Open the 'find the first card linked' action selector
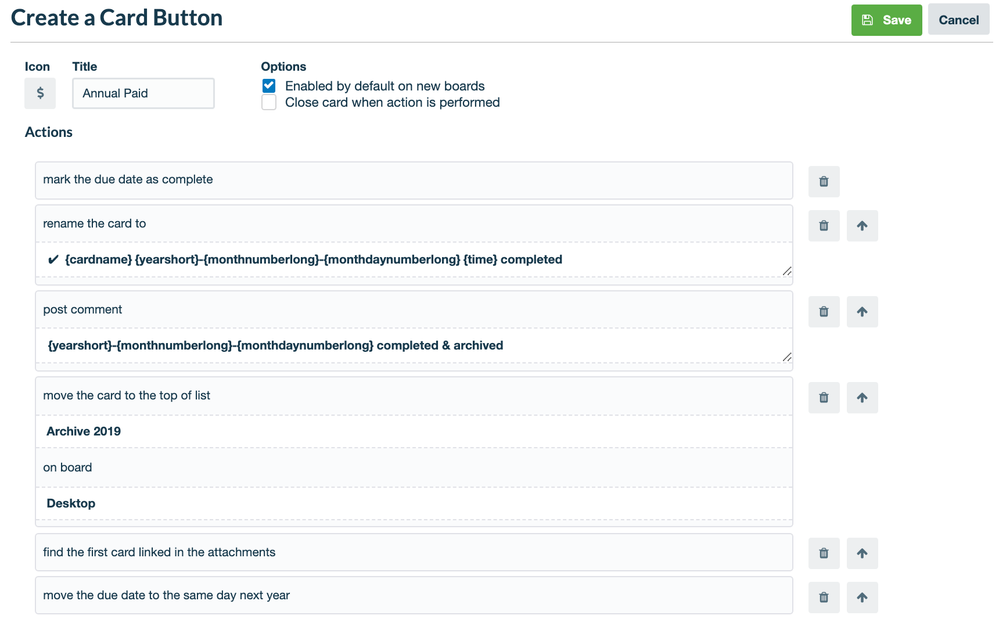The image size is (999, 627). (413, 551)
